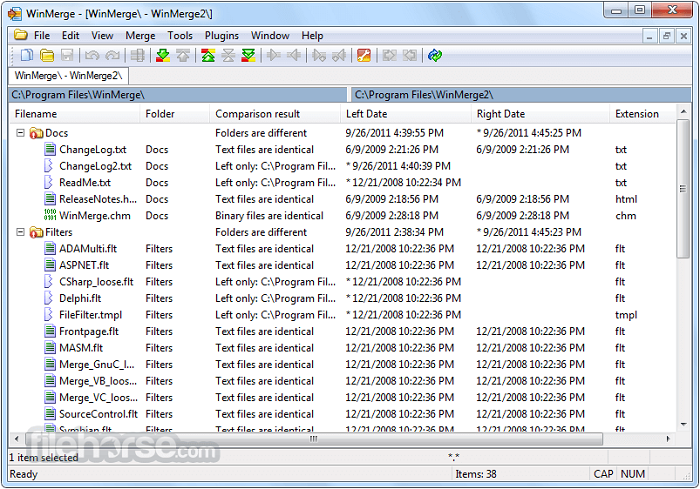The width and height of the screenshot is (700, 489).
Task: Click the Options wrench toolbar icon
Action: pos(364,55)
